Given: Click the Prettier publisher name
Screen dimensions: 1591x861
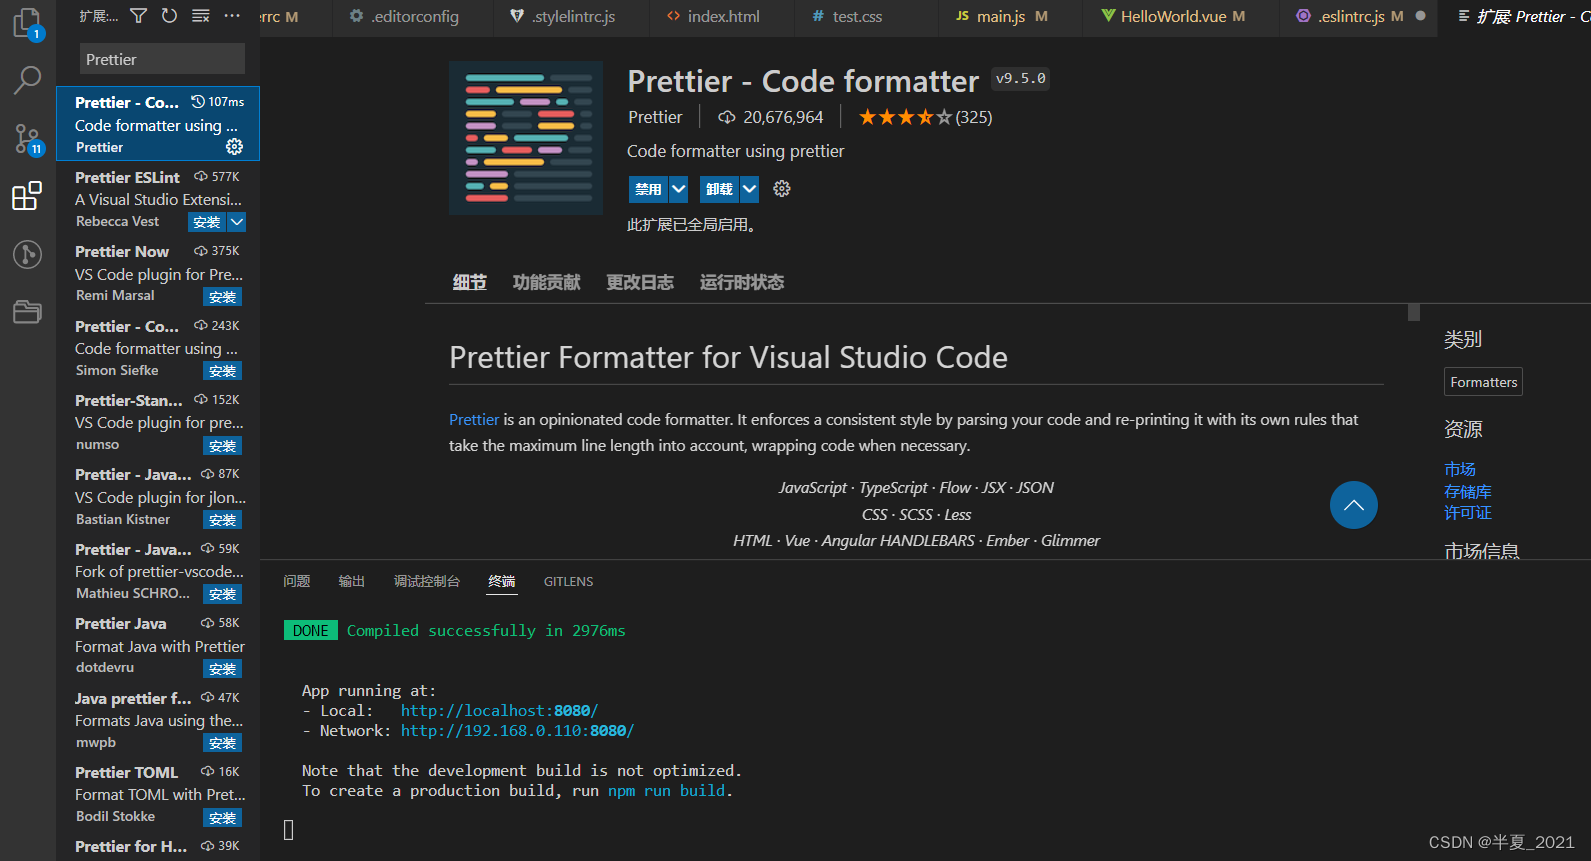Looking at the screenshot, I should coord(655,117).
